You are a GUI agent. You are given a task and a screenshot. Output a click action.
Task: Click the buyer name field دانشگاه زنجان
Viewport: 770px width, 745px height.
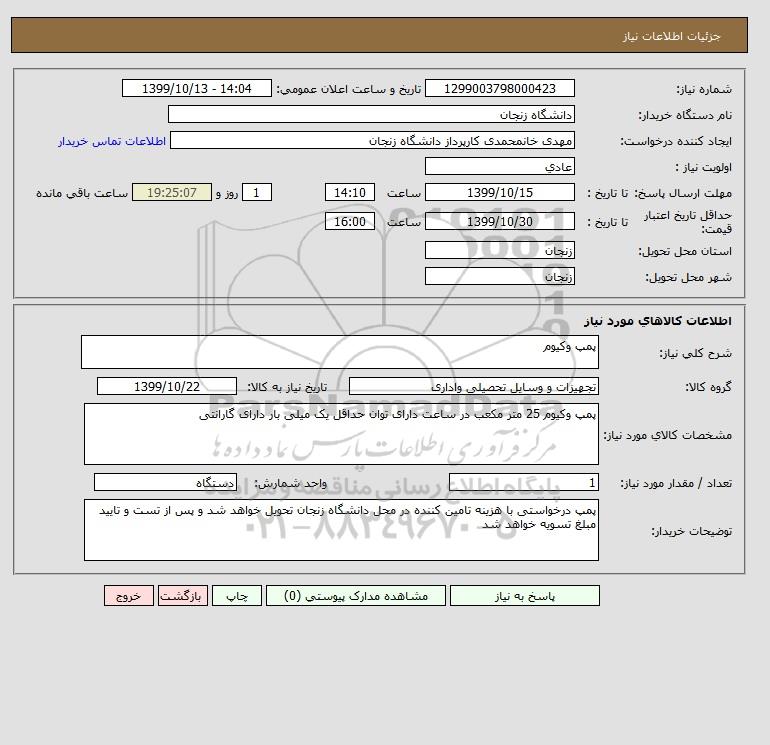[x=371, y=114]
